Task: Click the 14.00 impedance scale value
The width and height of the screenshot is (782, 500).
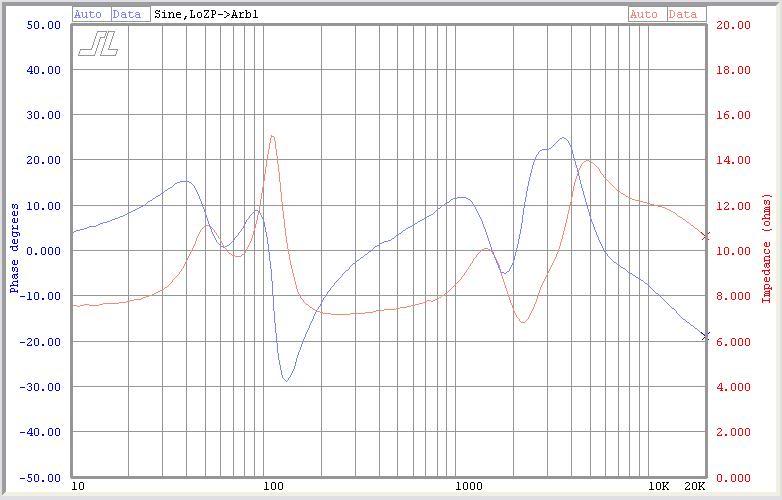Action: coord(733,160)
